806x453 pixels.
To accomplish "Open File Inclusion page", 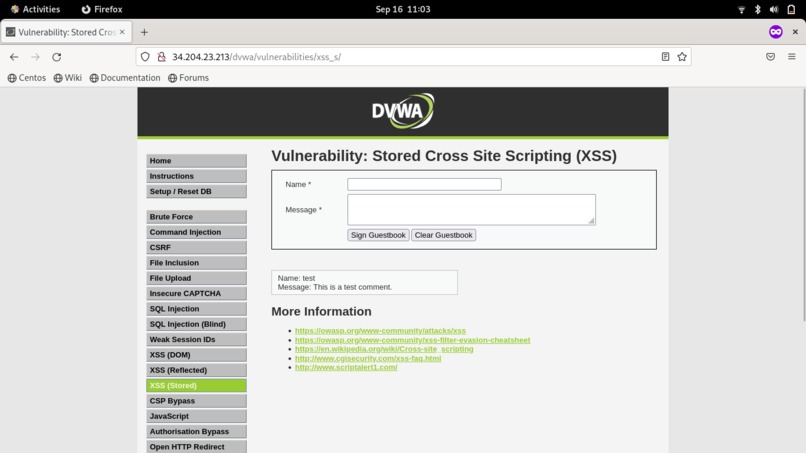I will click(x=196, y=263).
